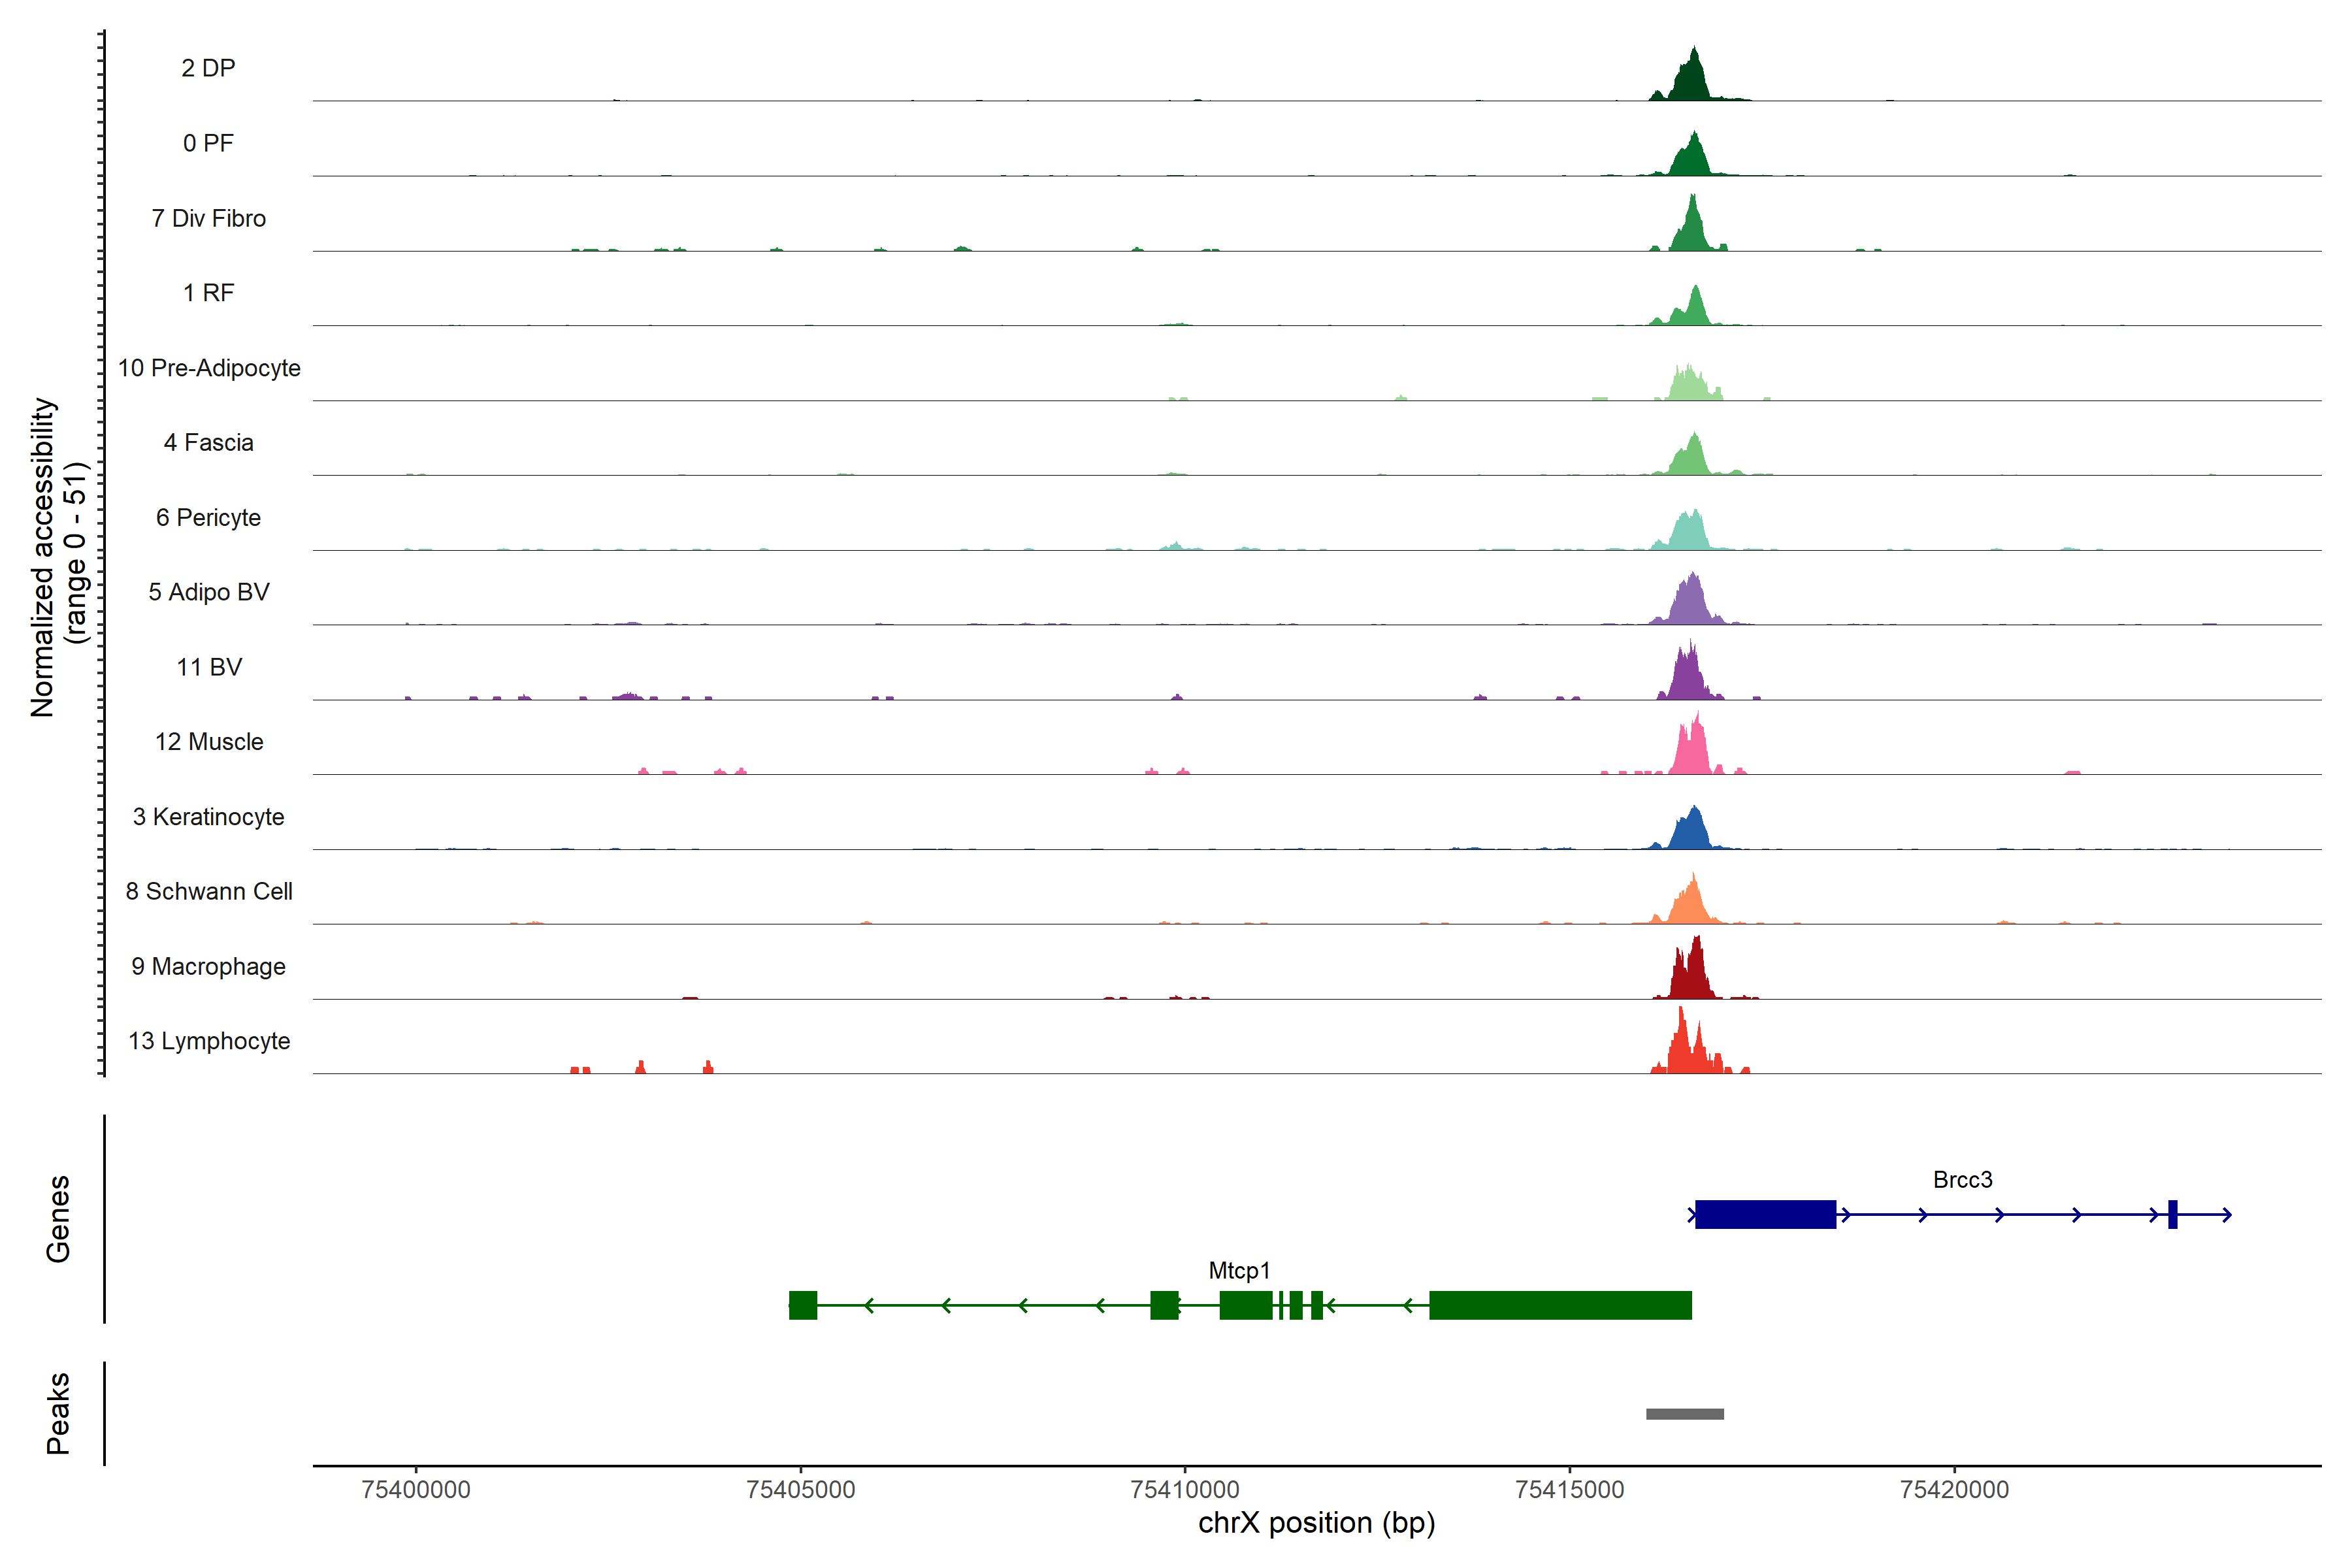
Task: Click the 75400000 x-axis tick label
Action: point(416,1489)
